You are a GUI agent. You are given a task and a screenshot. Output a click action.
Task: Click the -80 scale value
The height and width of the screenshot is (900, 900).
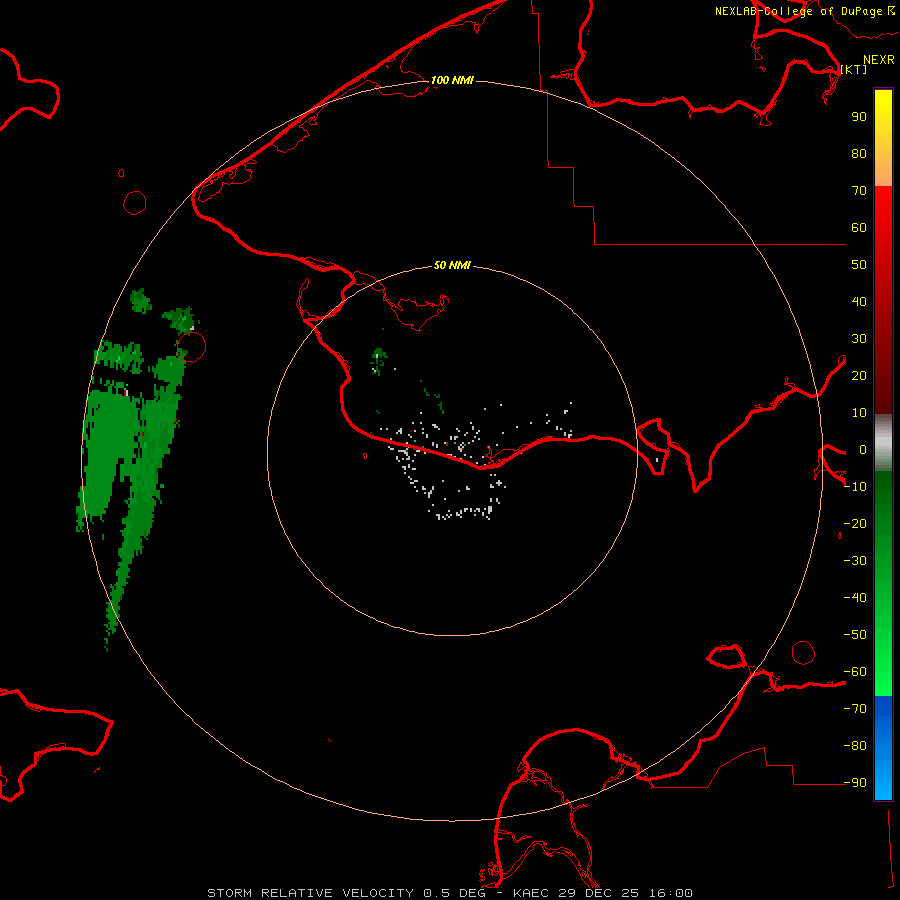855,746
